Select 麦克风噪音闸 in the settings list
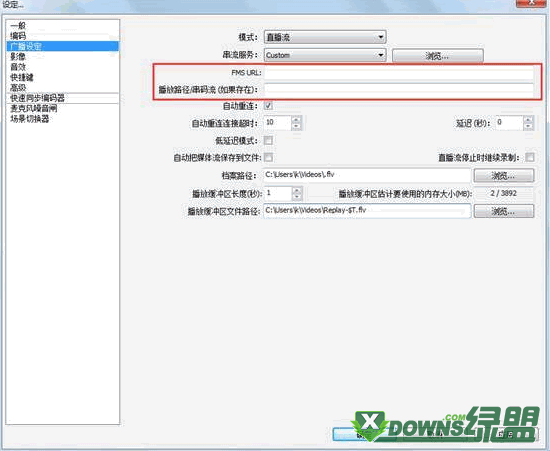550x451 pixels. coord(34,108)
